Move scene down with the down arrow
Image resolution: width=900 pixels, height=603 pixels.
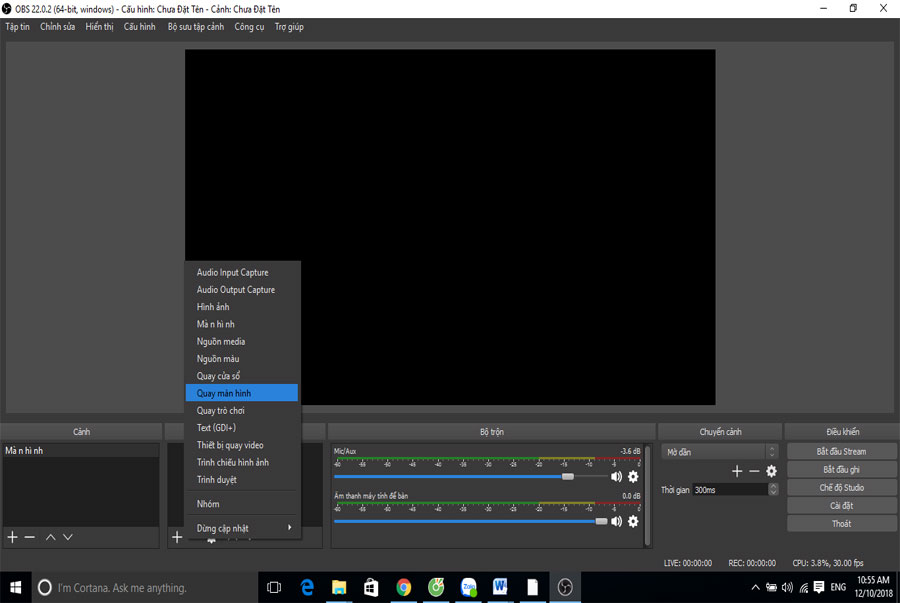68,538
